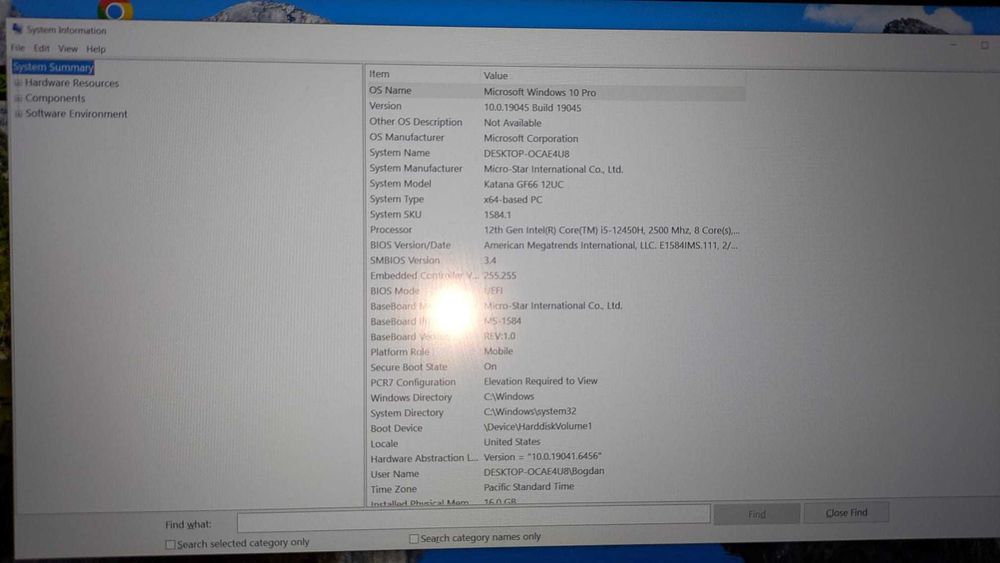Click the value \Device\HarddiskVolume1
Image resolution: width=1000 pixels, height=563 pixels.
pyautogui.click(x=538, y=426)
